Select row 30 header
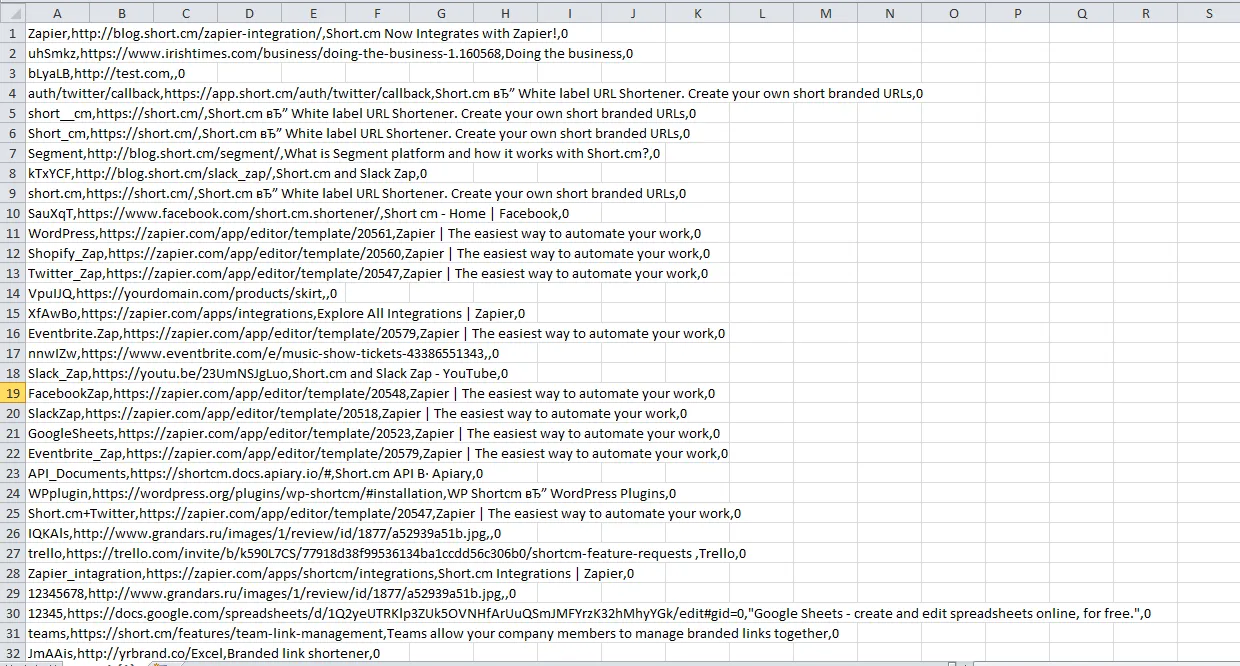This screenshot has height=666, width=1240. click(12, 613)
